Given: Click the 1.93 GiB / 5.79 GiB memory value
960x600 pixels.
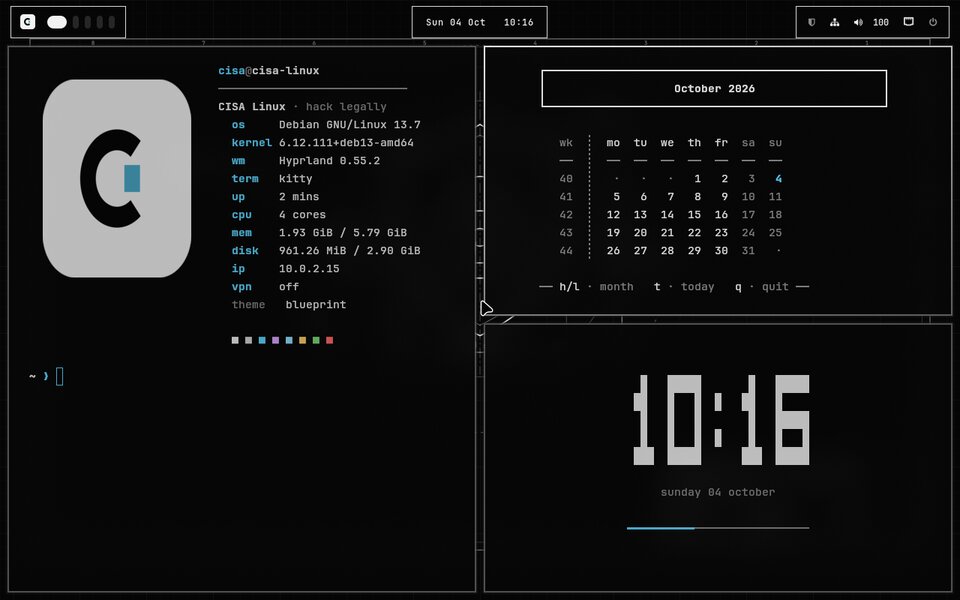Looking at the screenshot, I should 343,233.
